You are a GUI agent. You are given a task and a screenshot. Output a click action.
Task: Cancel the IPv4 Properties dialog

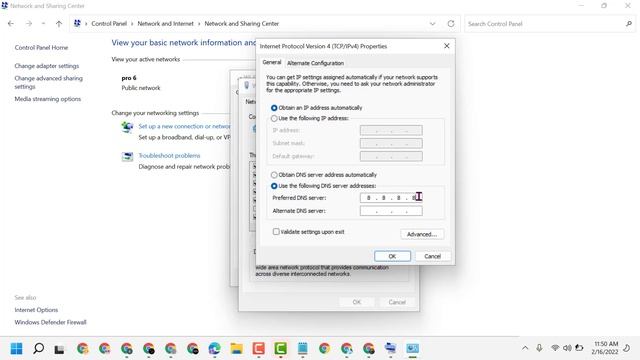(x=432, y=256)
